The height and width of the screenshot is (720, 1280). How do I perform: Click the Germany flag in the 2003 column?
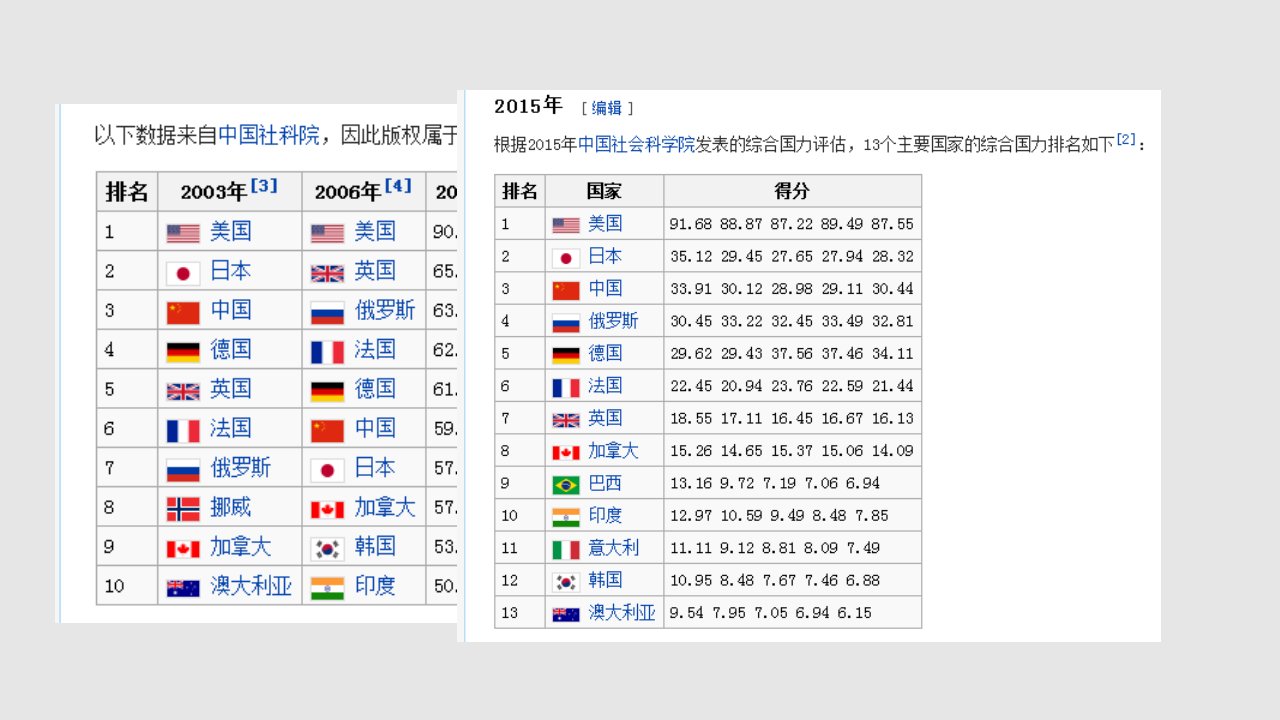coord(183,352)
